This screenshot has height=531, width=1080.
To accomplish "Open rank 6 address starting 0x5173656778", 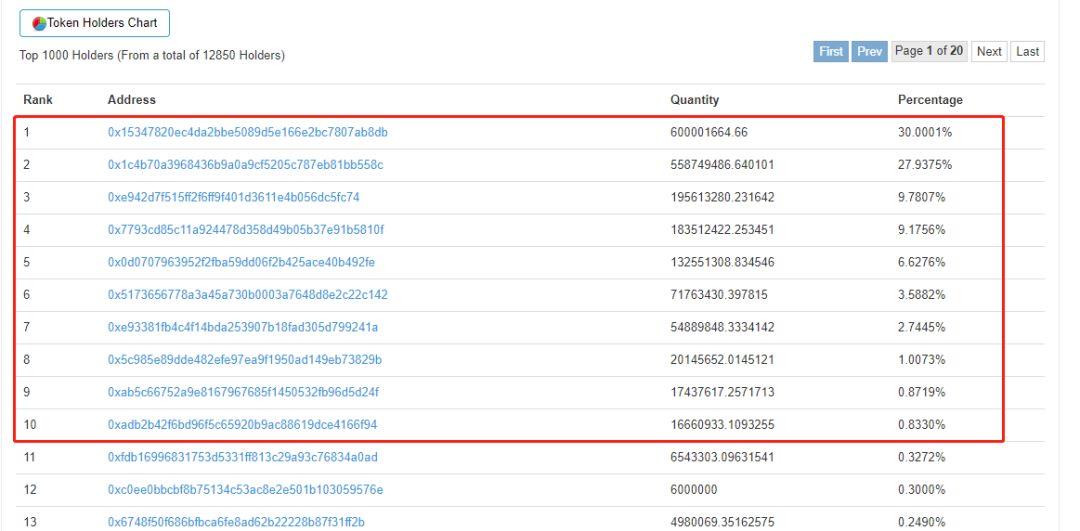I will [247, 295].
